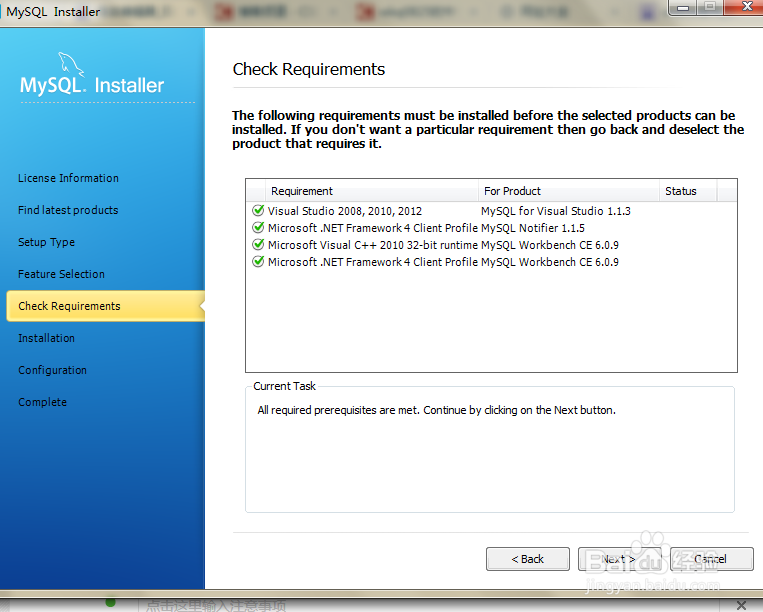Click the Back button
Screen dimensions: 763x612
(527, 559)
